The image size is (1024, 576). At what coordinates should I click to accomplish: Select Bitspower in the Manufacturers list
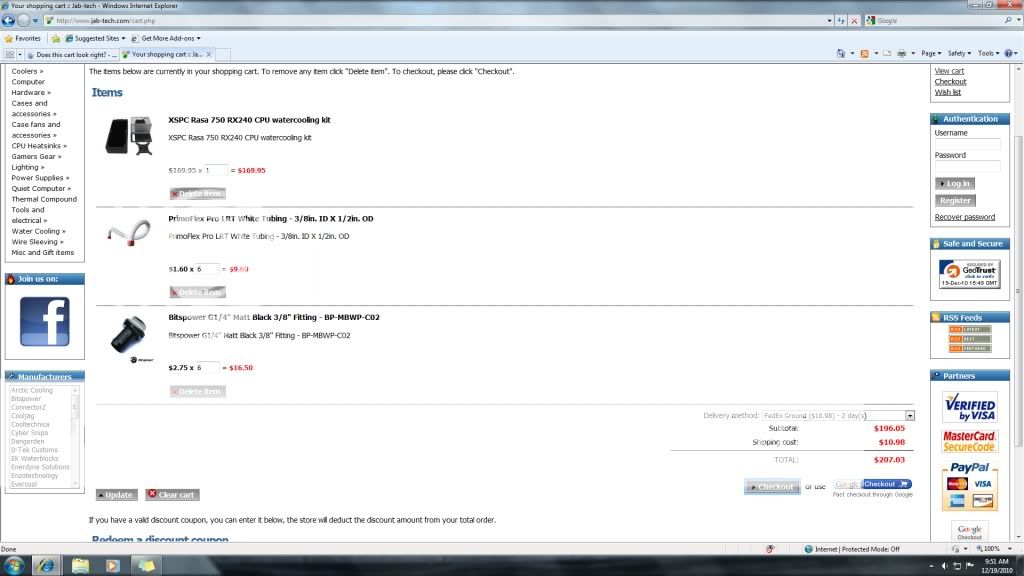[x=26, y=398]
